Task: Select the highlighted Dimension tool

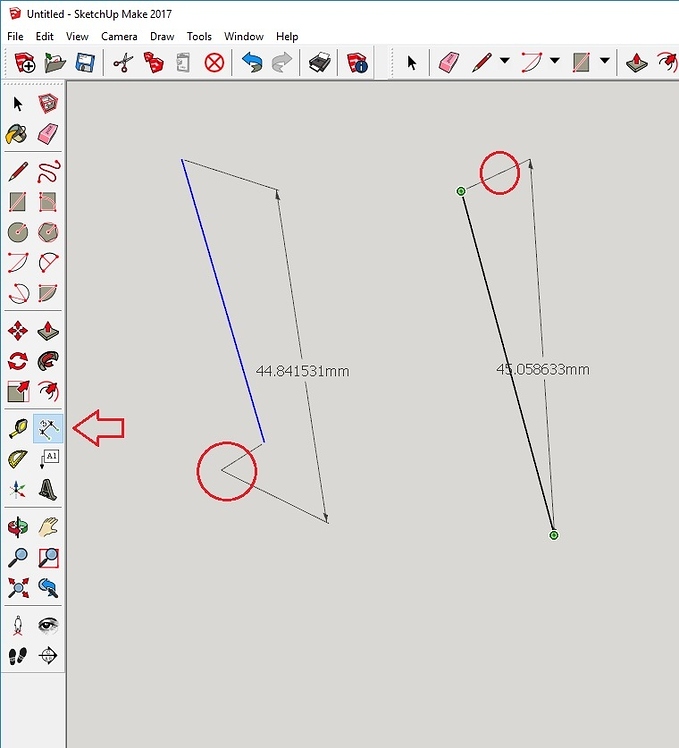Action: 48,428
